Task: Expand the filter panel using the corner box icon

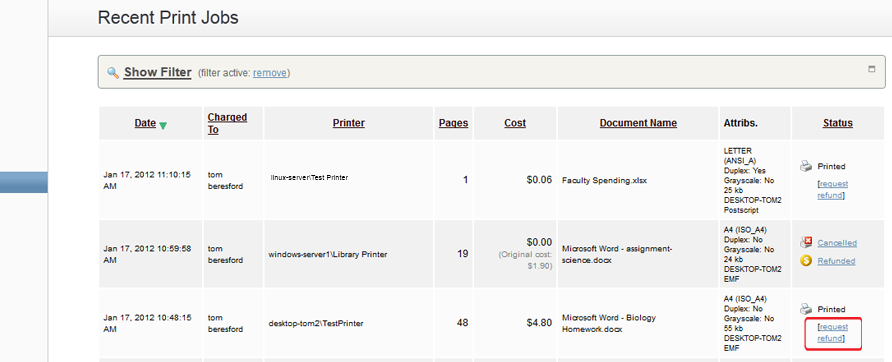Action: pyautogui.click(x=871, y=69)
